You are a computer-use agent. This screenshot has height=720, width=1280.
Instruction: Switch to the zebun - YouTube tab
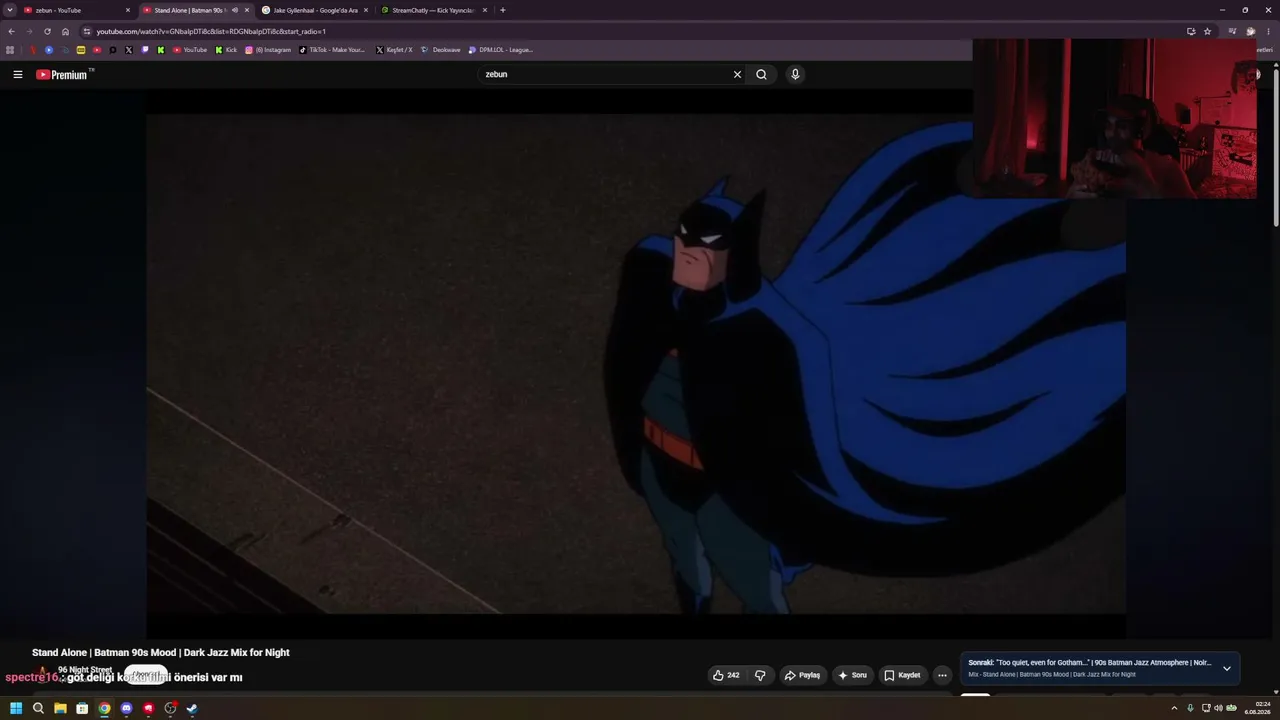pyautogui.click(x=77, y=10)
